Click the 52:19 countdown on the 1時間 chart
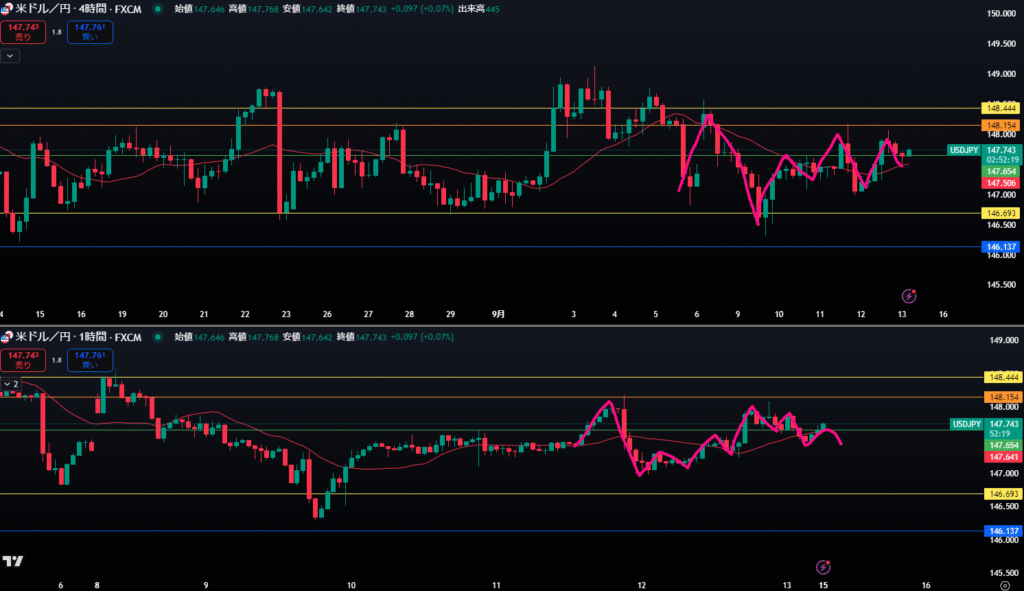 pyautogui.click(x=1000, y=434)
